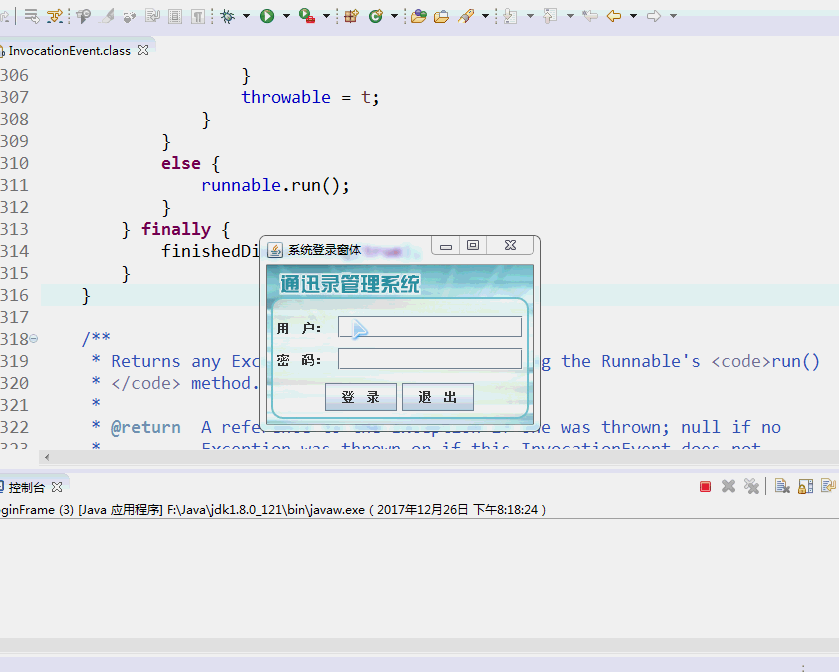Click the 'finally' keyword at line 313

pyautogui.click(x=176, y=230)
